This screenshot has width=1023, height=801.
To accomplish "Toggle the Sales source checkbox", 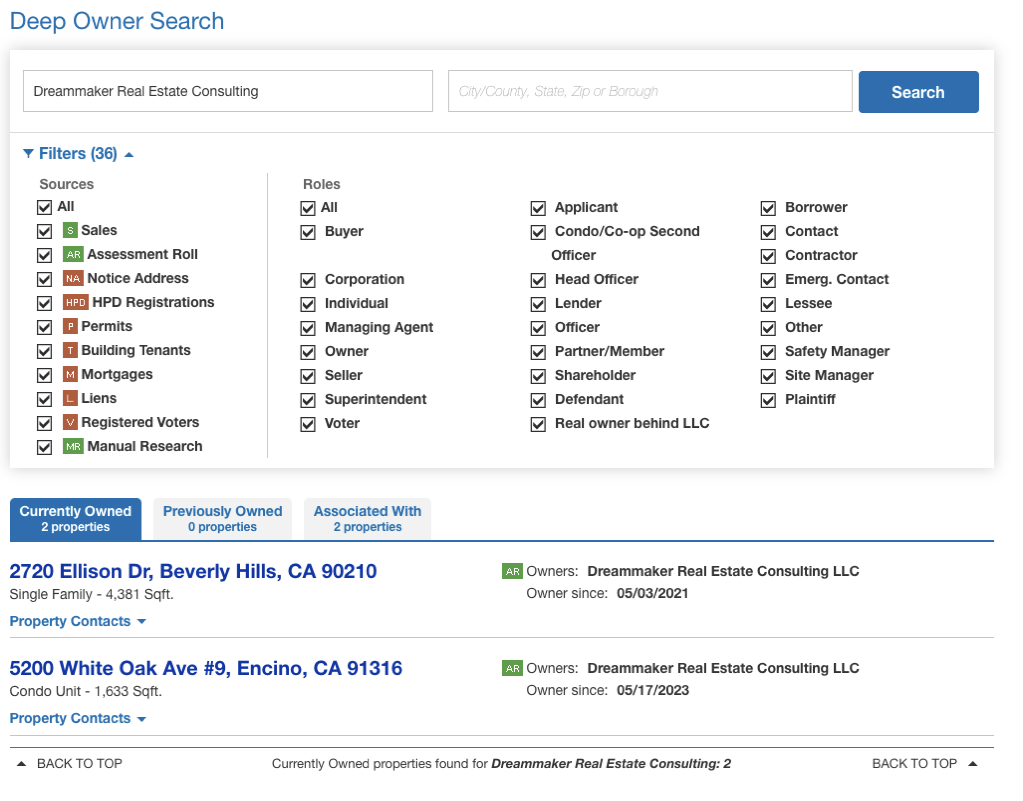I will tap(44, 232).
